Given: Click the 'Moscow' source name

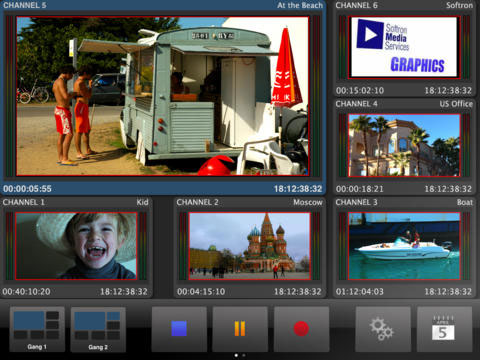Looking at the screenshot, I should 308,202.
